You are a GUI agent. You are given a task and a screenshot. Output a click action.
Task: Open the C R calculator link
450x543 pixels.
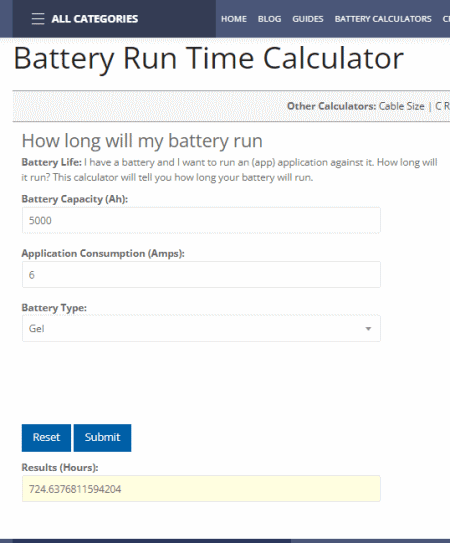coord(442,106)
